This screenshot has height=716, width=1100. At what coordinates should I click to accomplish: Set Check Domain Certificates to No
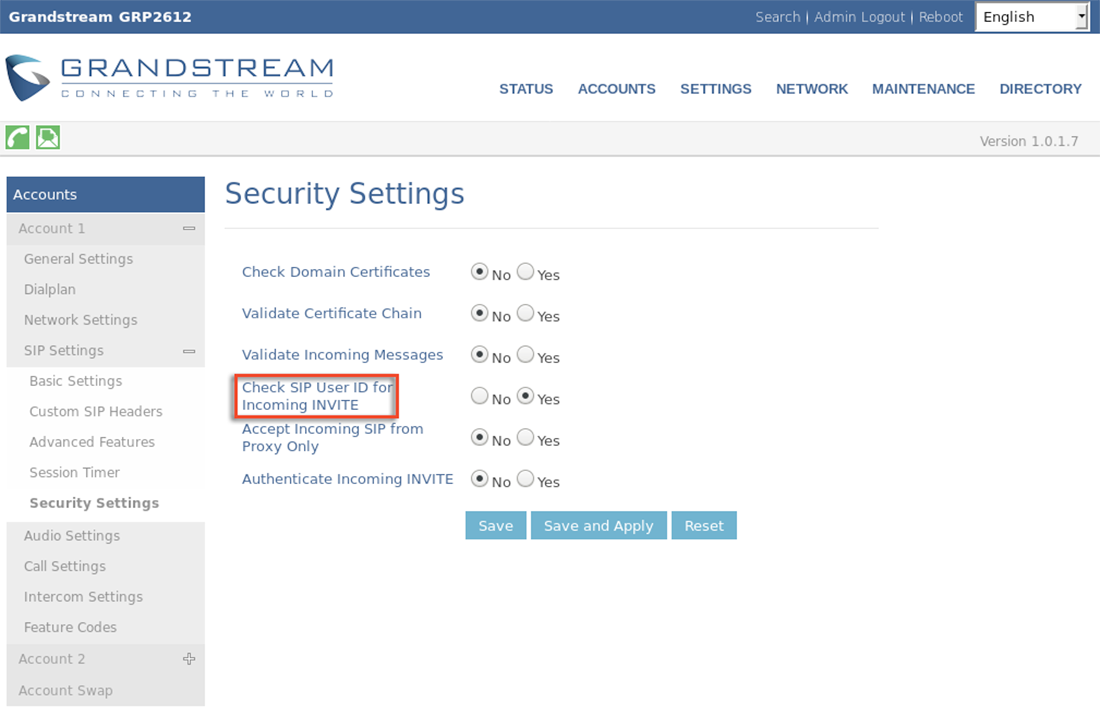479,271
